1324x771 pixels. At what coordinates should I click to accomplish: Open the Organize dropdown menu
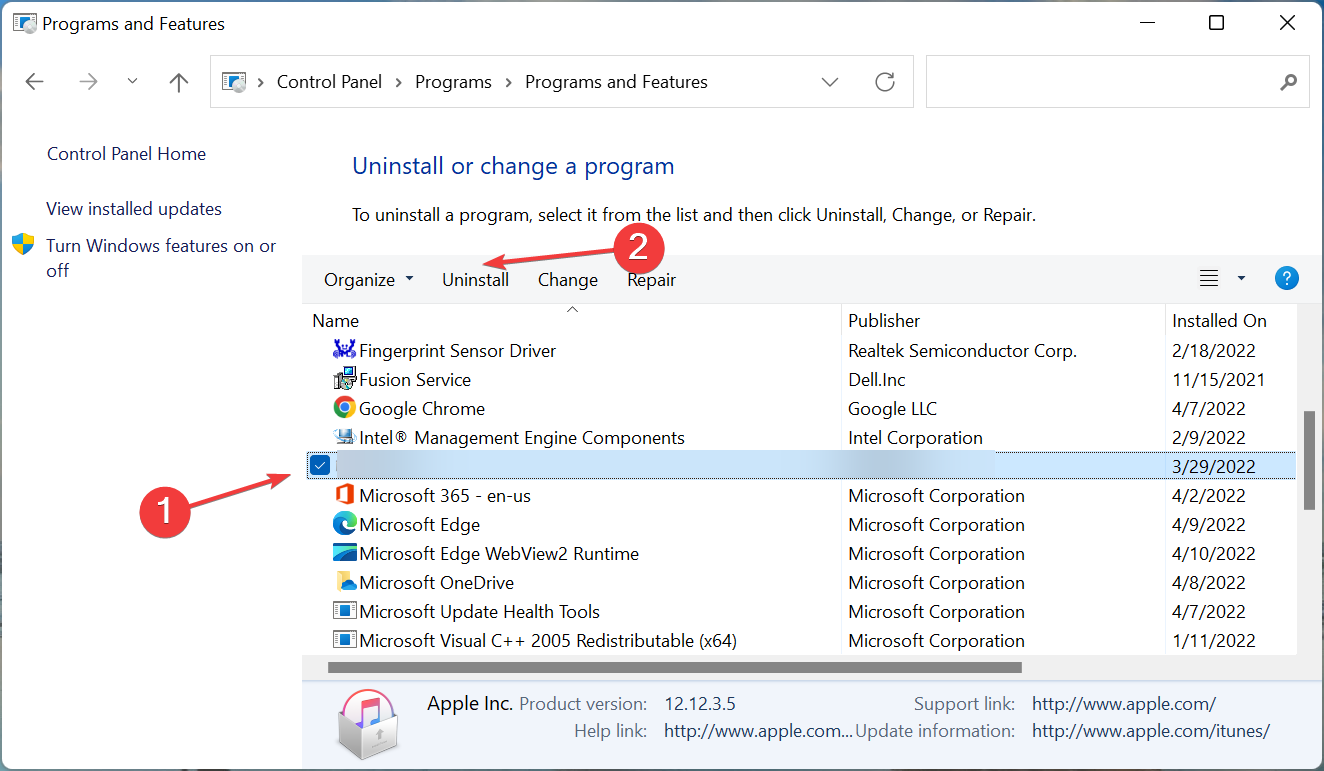pyautogui.click(x=368, y=280)
